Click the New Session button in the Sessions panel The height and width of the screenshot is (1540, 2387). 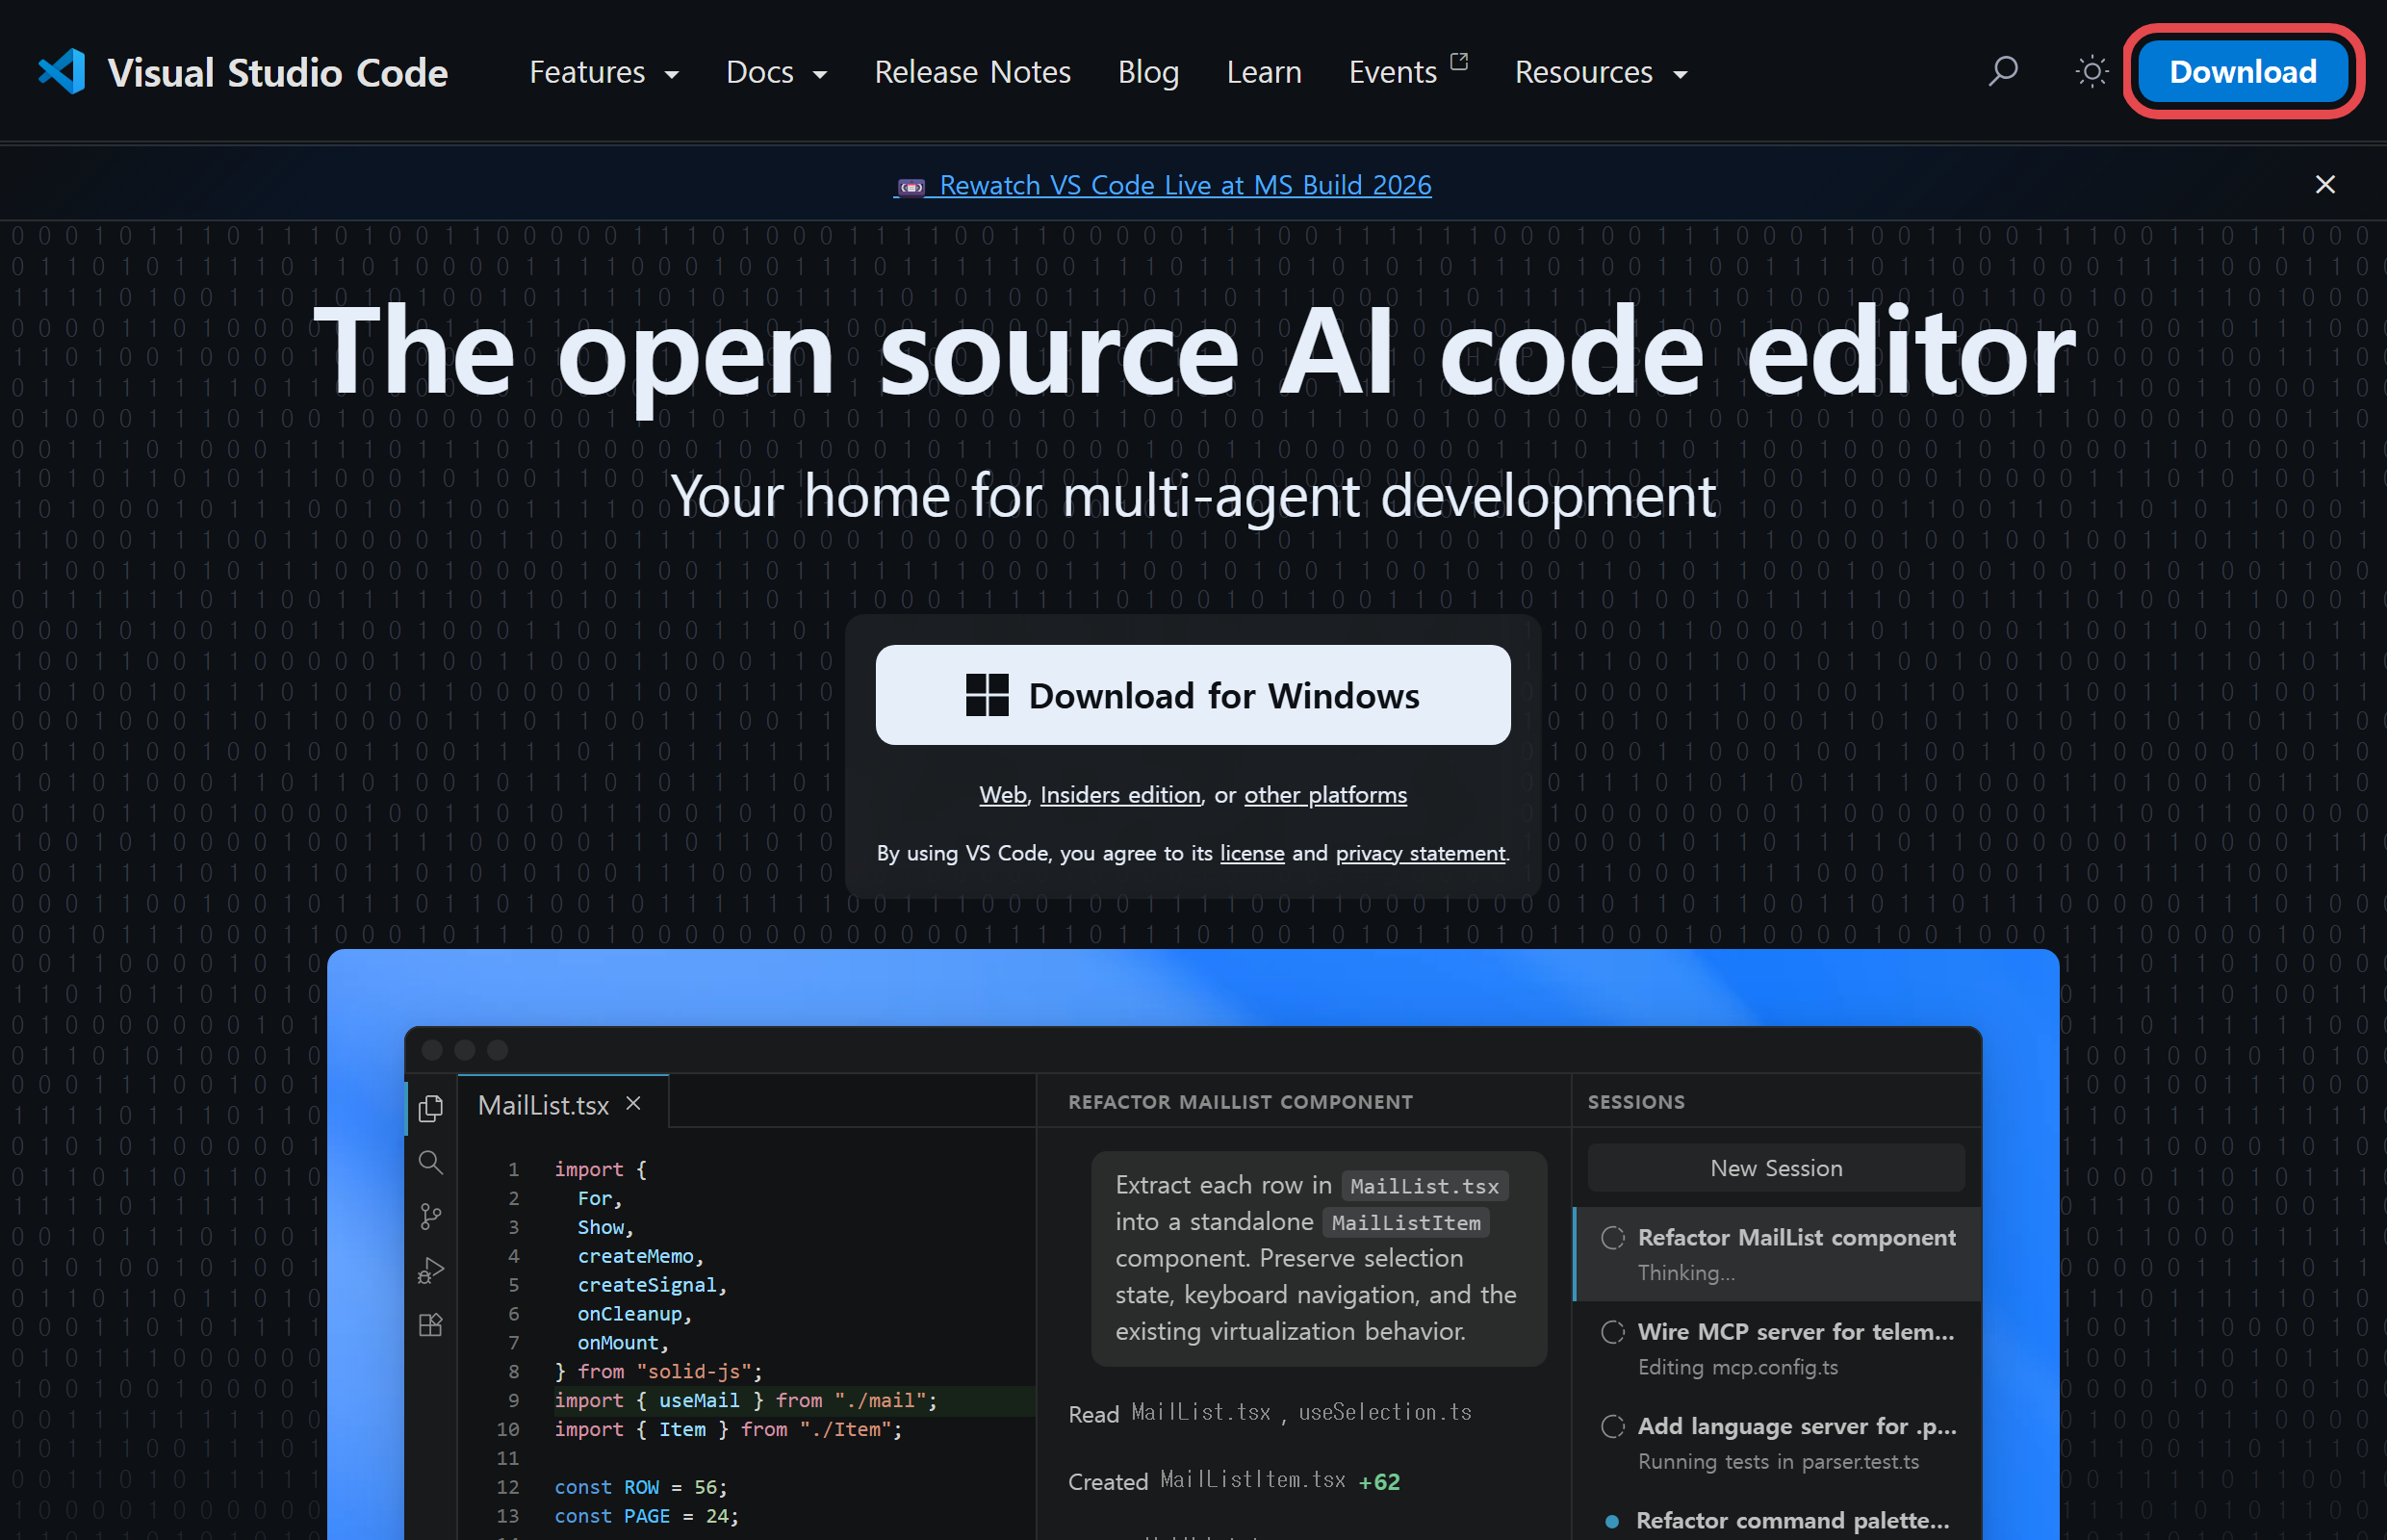1776,1168
